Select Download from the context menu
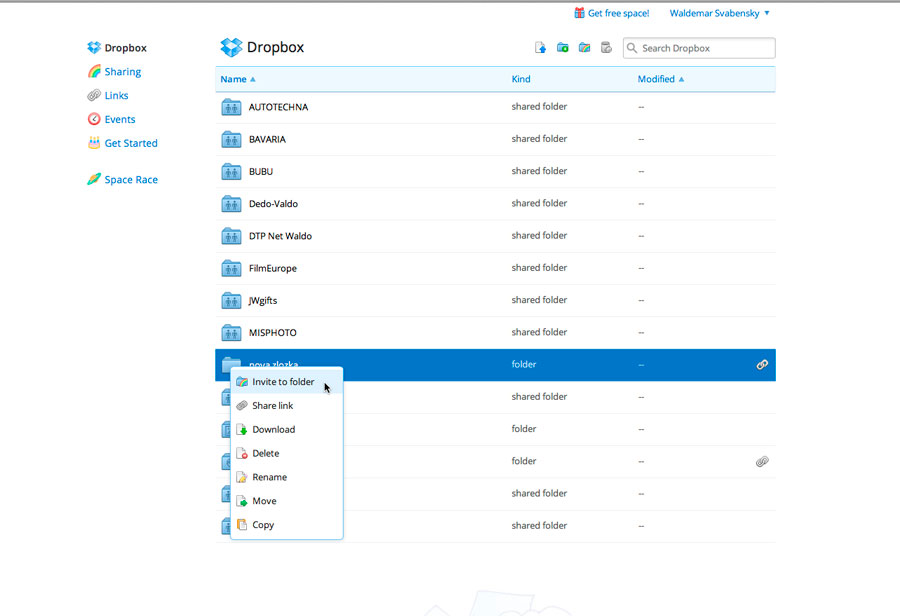The image size is (900, 616). click(287, 429)
